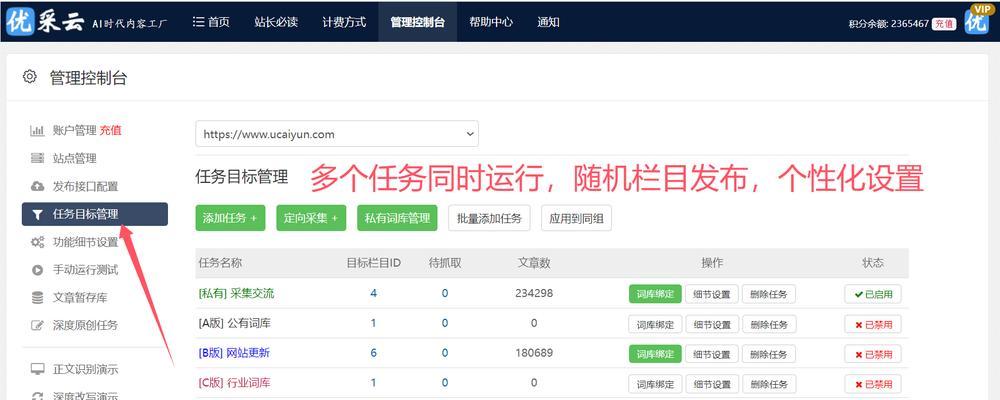Select 任务目标管理 in sidebar
1000x400 pixels.
coord(95,214)
